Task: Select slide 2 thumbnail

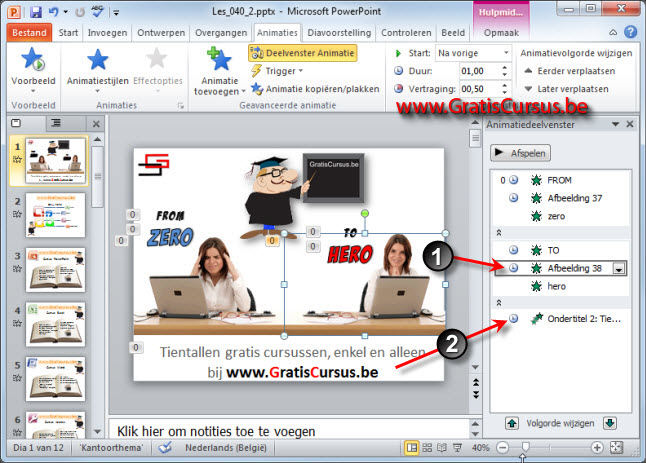Action: [56, 215]
